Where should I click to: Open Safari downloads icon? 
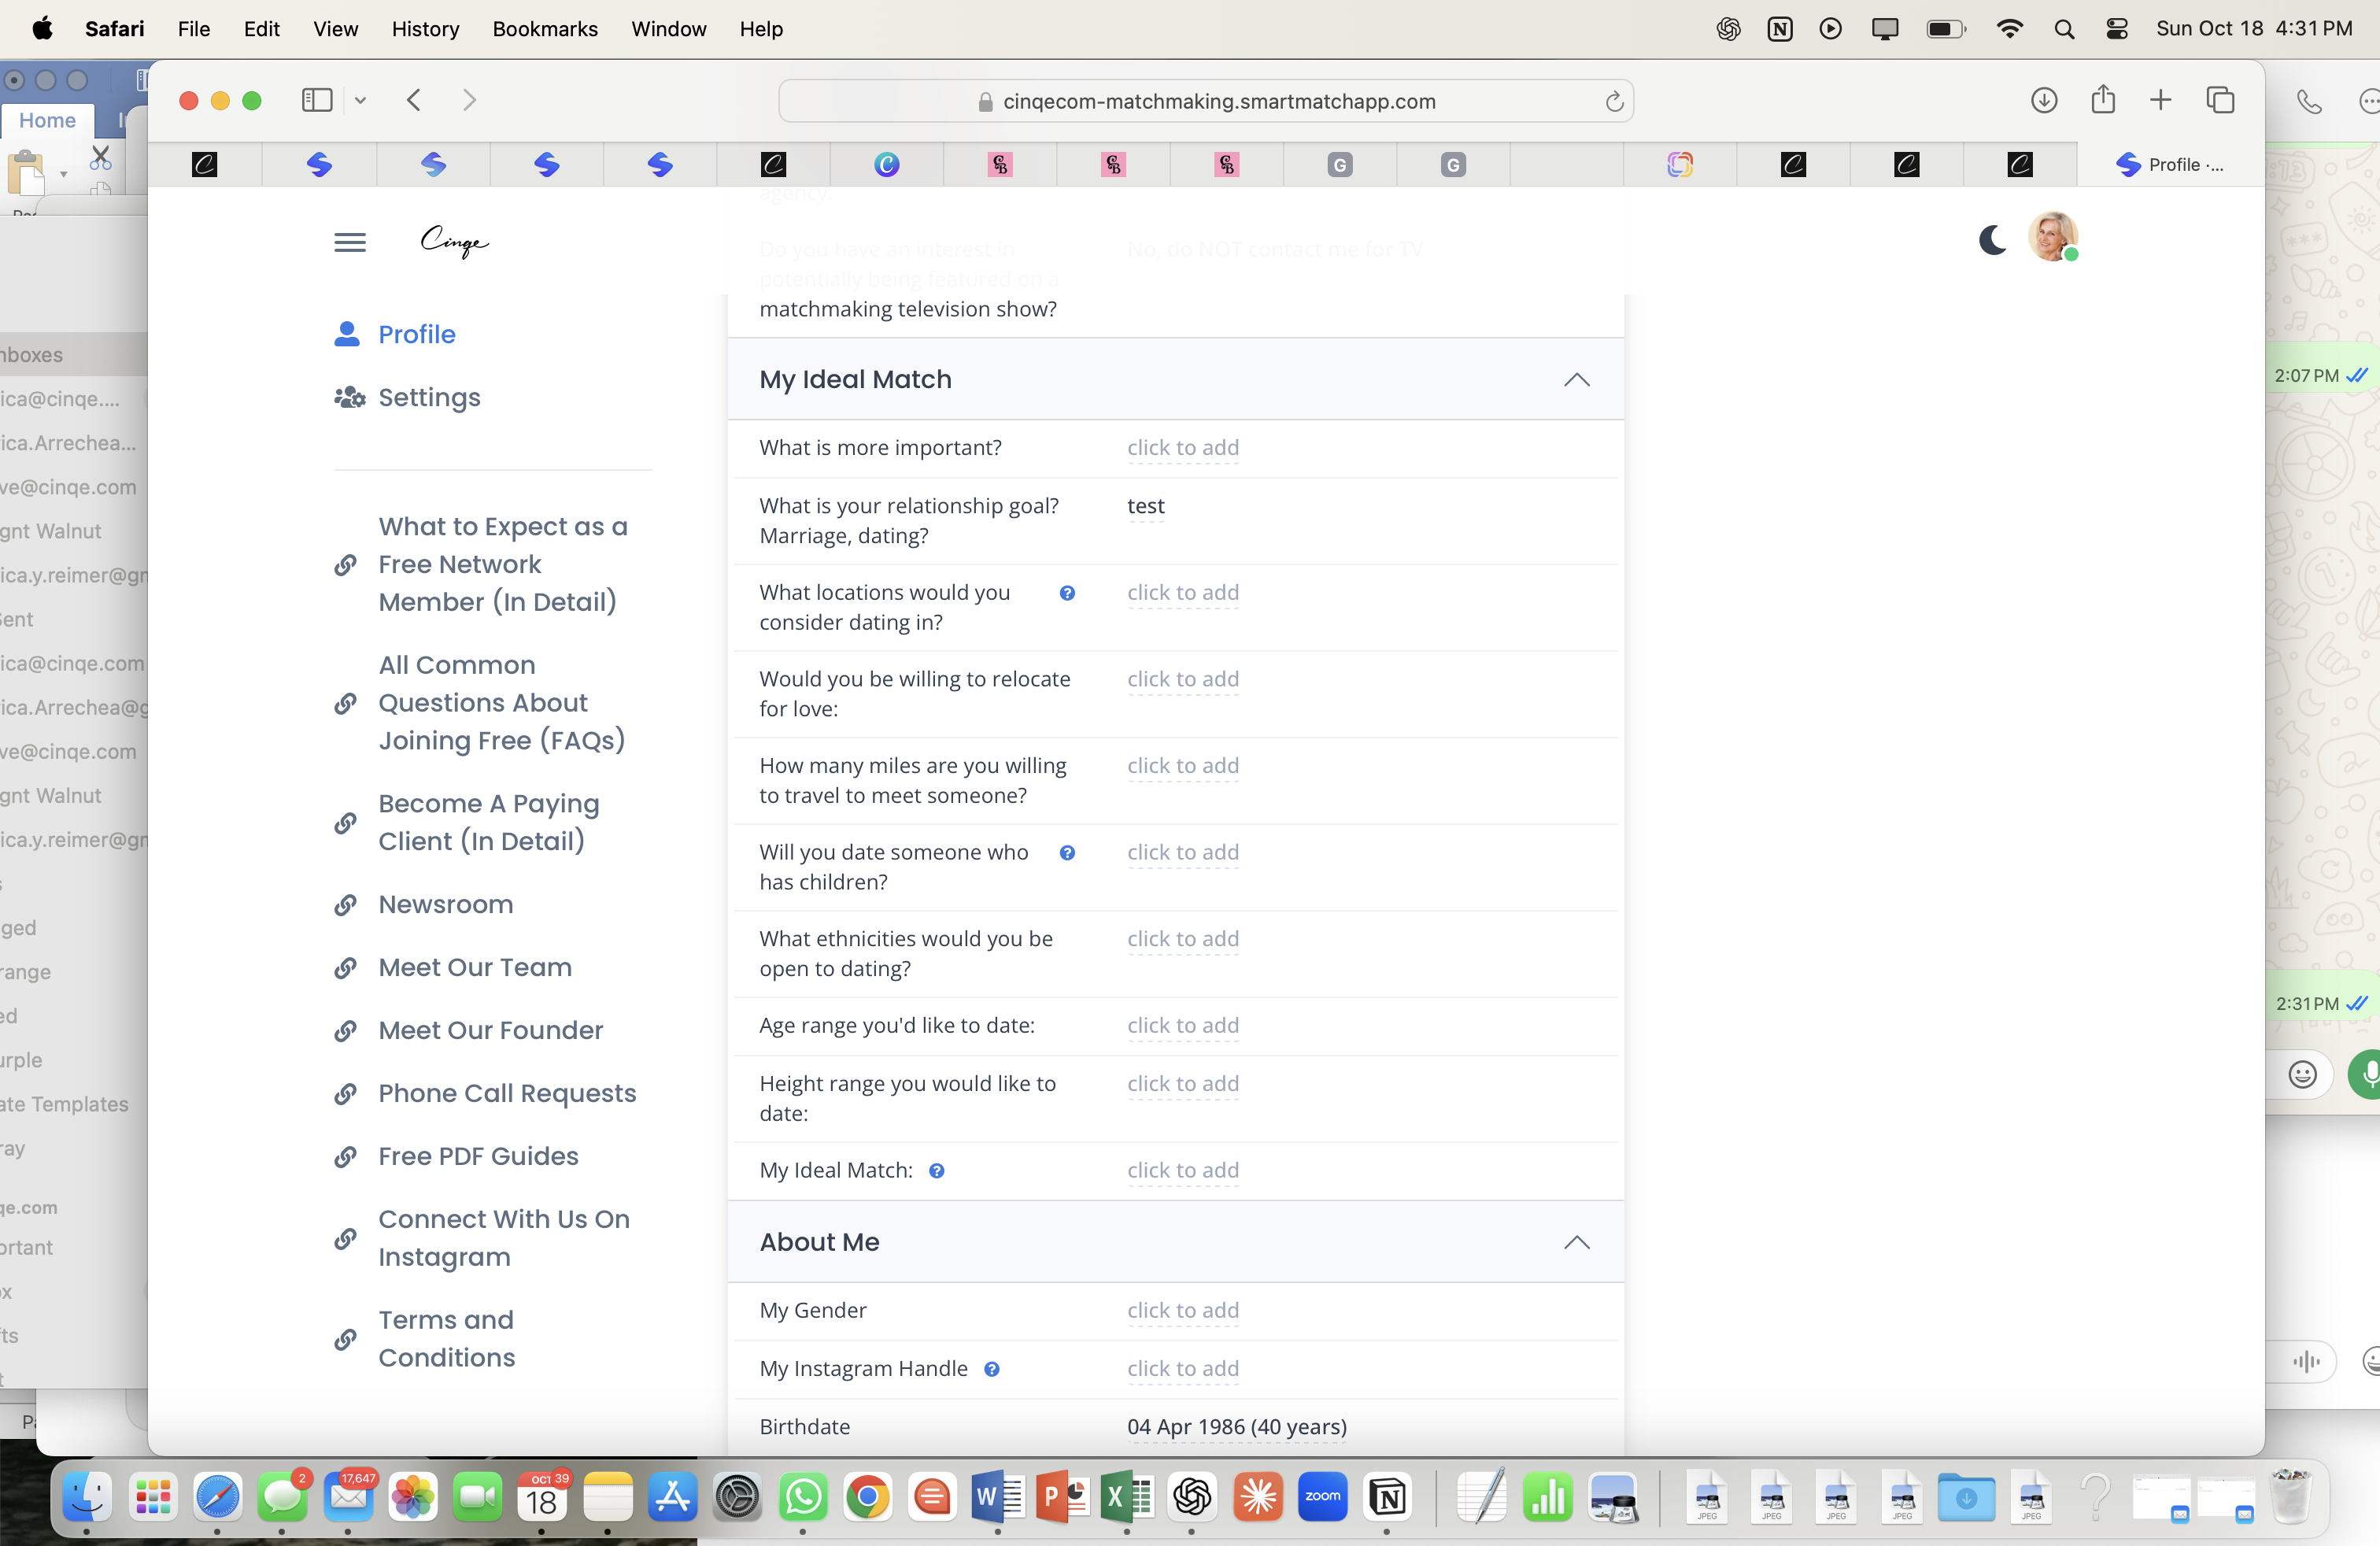coord(2043,100)
